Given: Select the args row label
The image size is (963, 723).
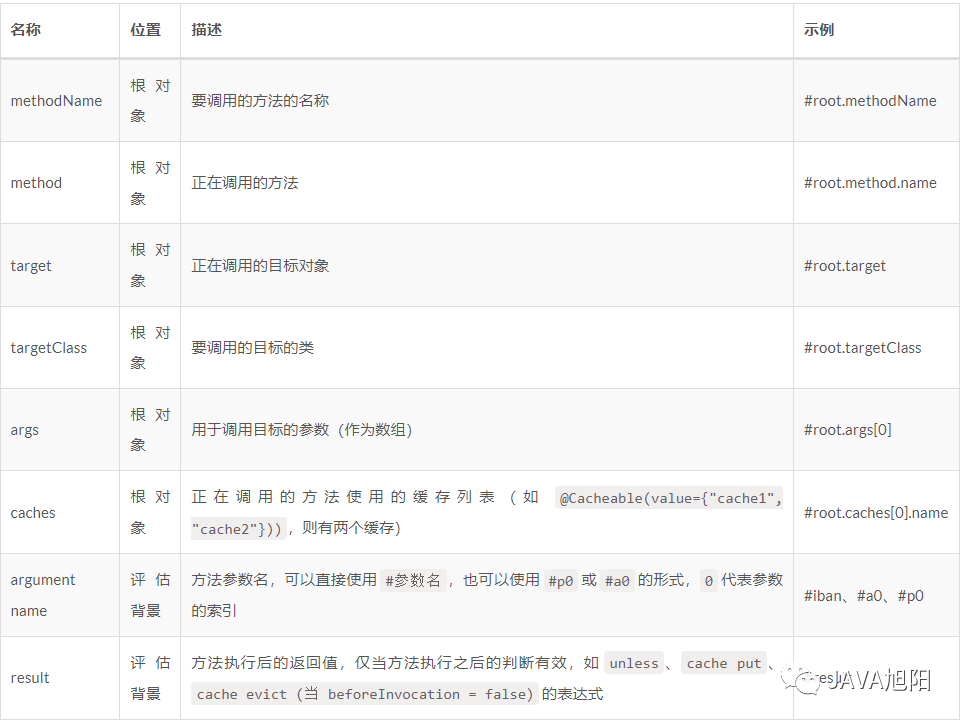Looking at the screenshot, I should pyautogui.click(x=25, y=429).
